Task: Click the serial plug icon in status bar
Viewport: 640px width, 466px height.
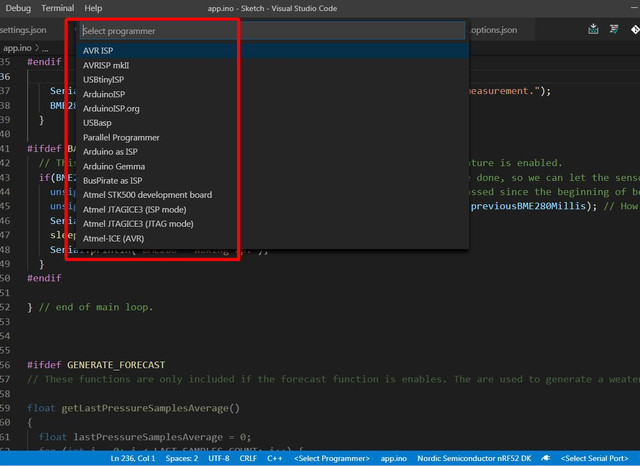Action: click(546, 458)
